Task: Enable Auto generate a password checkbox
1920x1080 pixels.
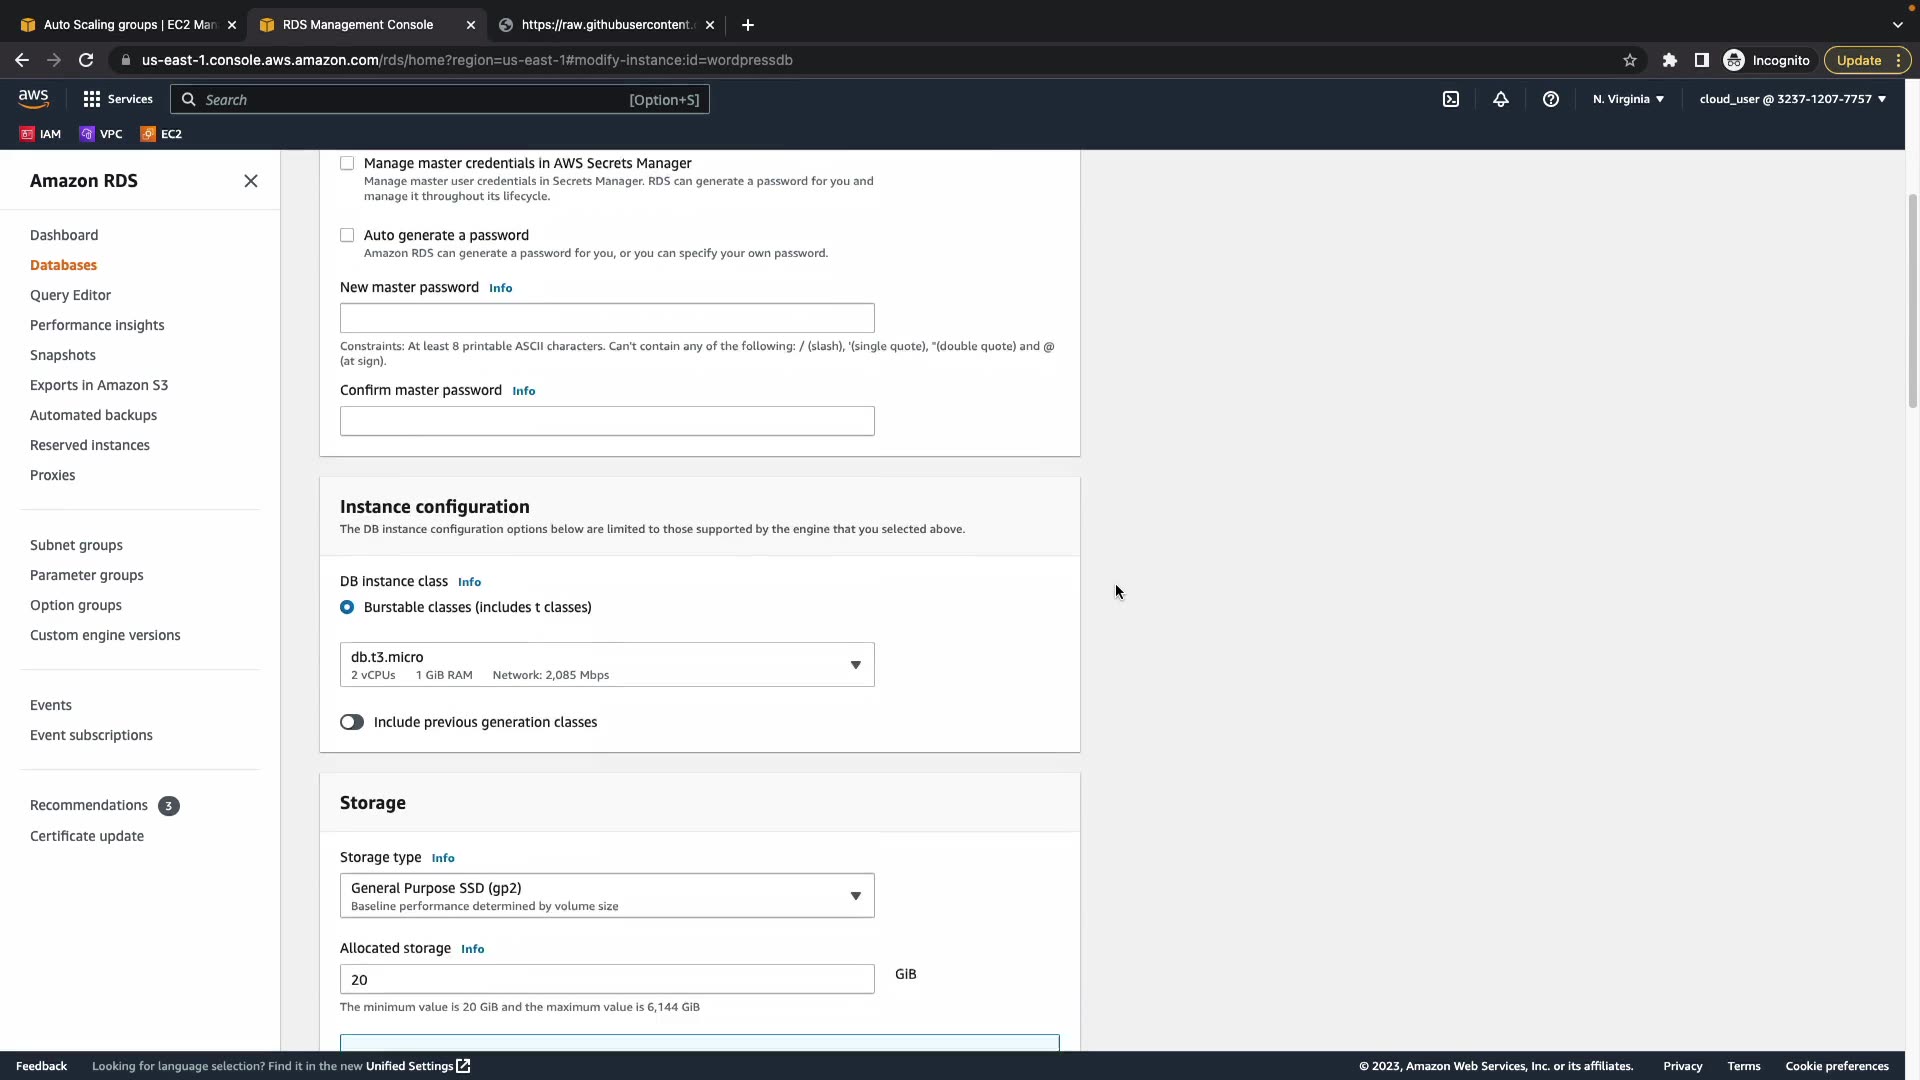Action: pos(347,235)
